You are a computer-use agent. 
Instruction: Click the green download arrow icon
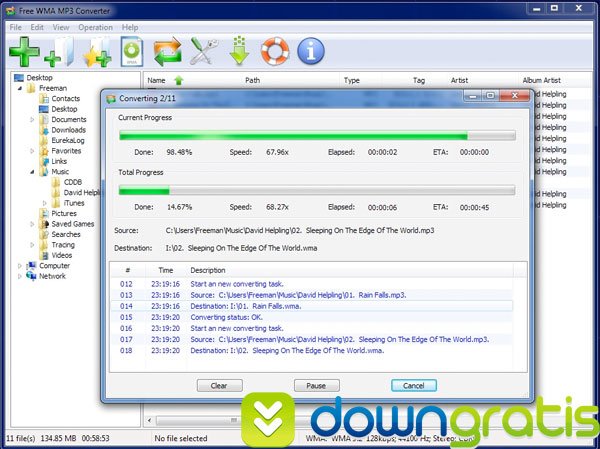(x=239, y=51)
